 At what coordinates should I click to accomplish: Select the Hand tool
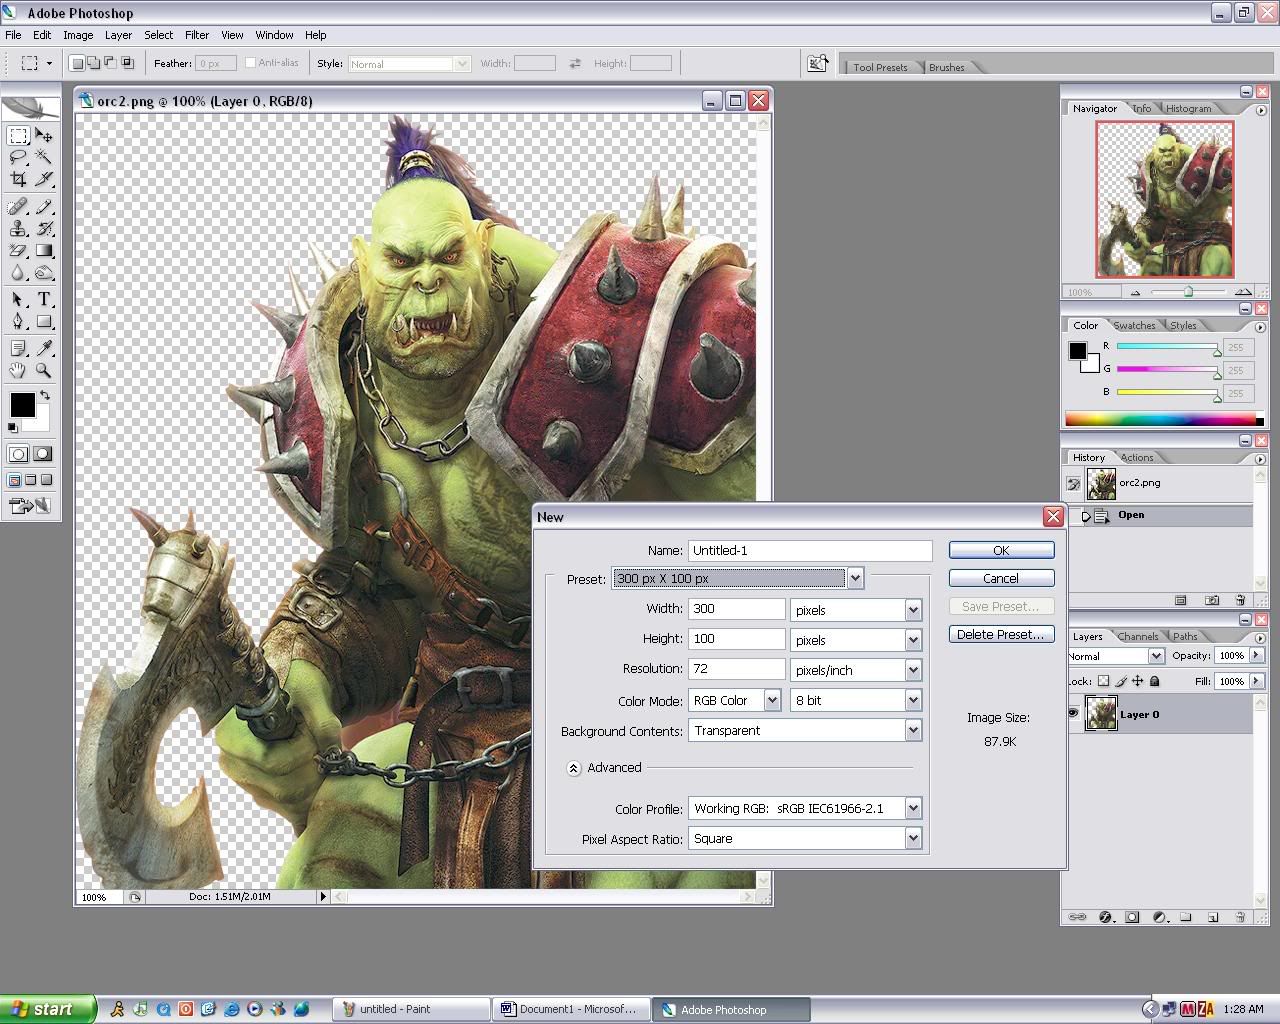tap(18, 370)
